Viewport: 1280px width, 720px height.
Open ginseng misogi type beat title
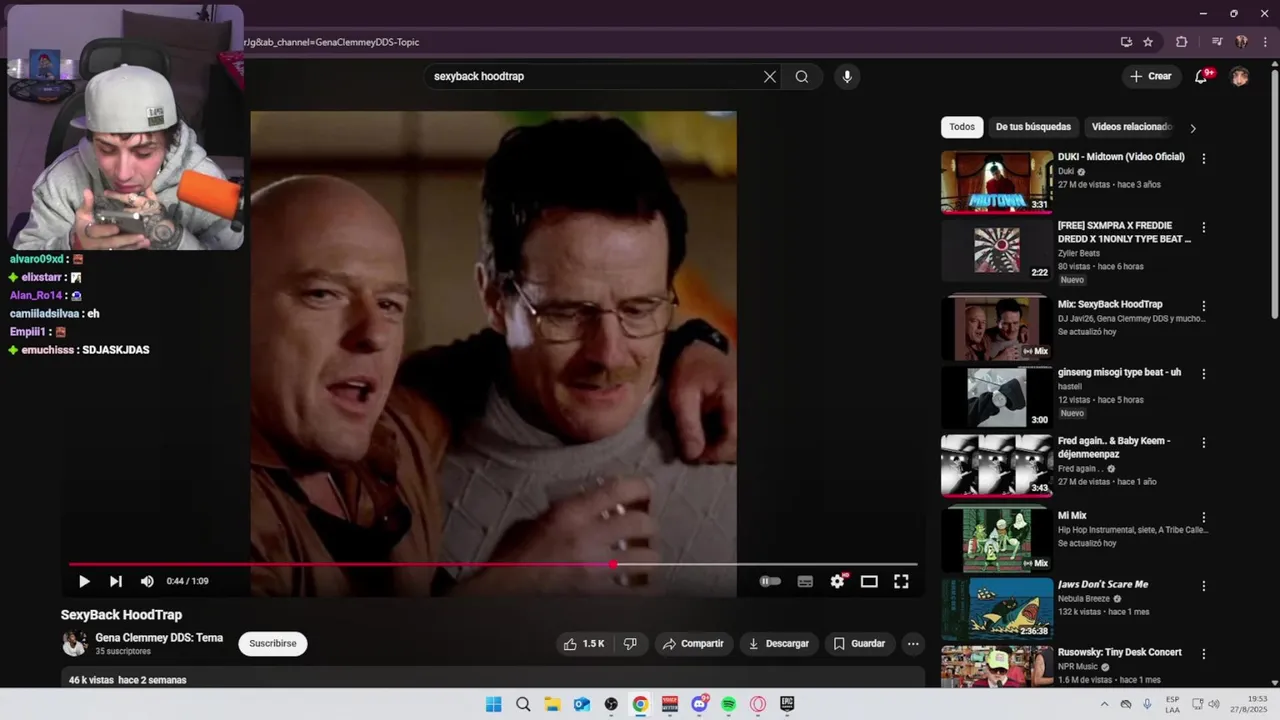pos(1119,372)
